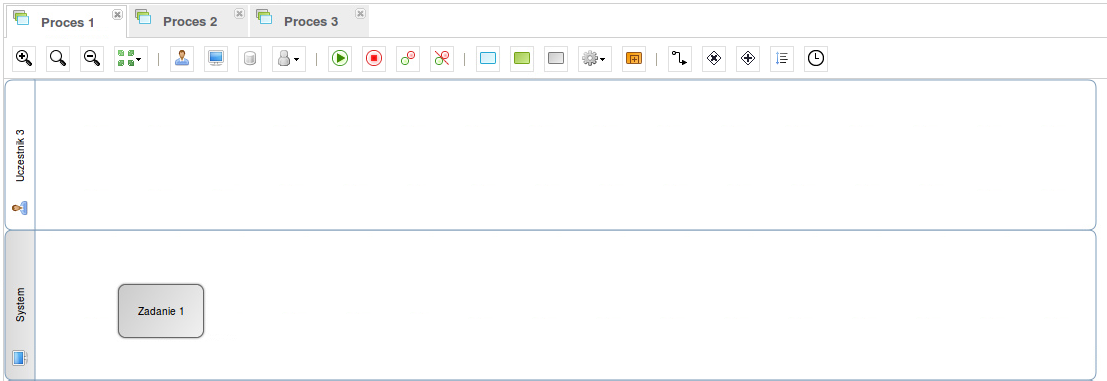The height and width of the screenshot is (381, 1107).
Task: Reset zoom with the plain magnifier icon
Action: [58, 59]
